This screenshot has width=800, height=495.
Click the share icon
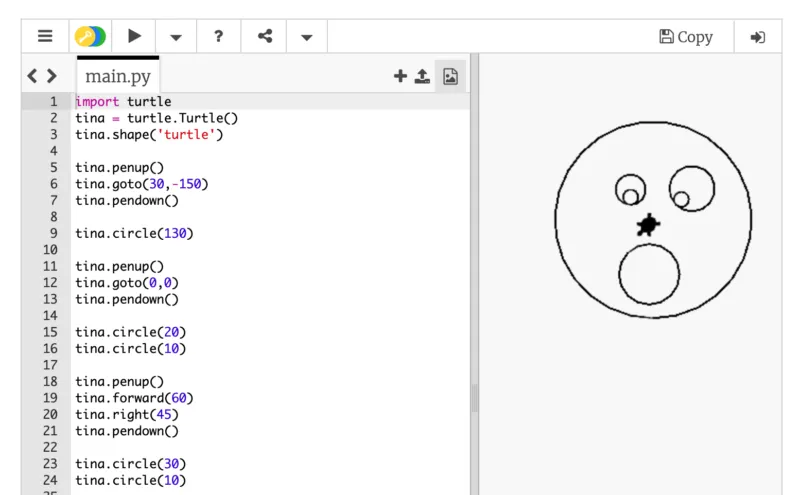click(265, 37)
